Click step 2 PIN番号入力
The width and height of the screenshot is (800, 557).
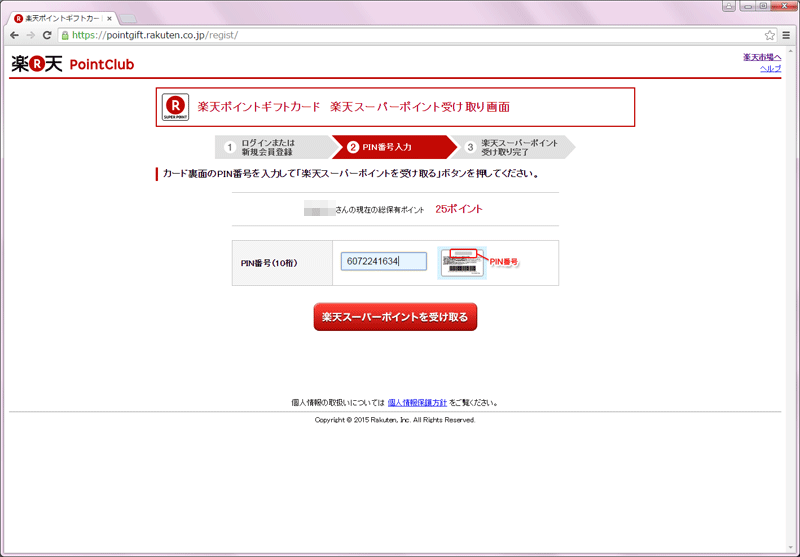point(392,147)
